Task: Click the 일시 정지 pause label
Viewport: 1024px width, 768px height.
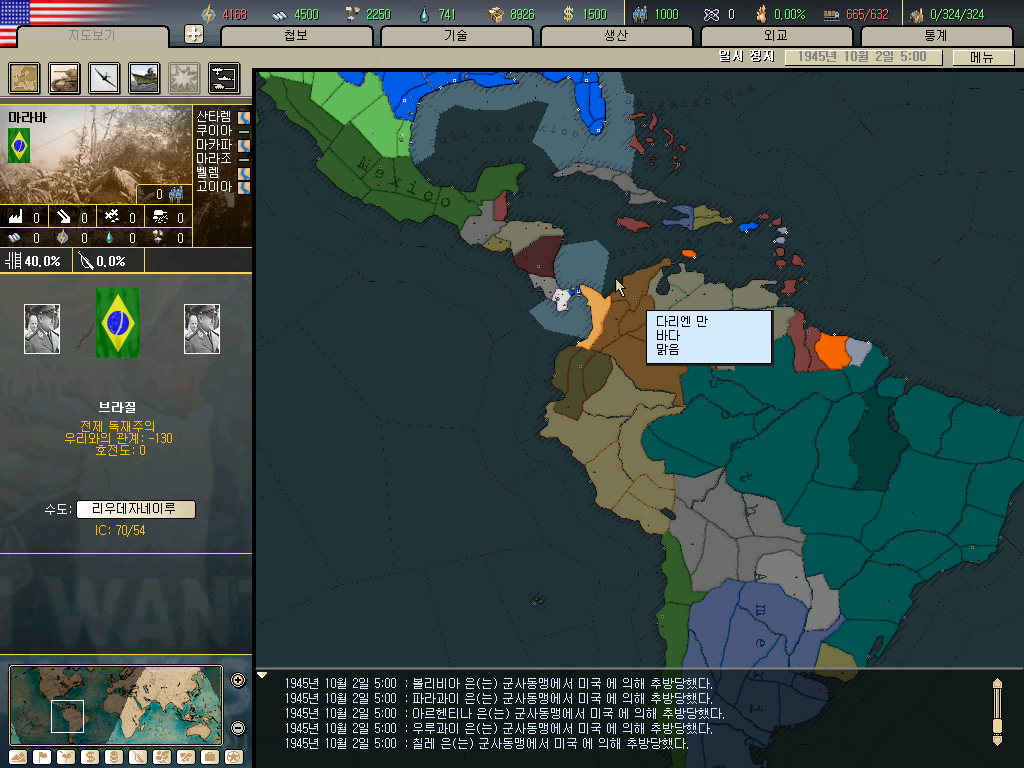Action: click(746, 57)
